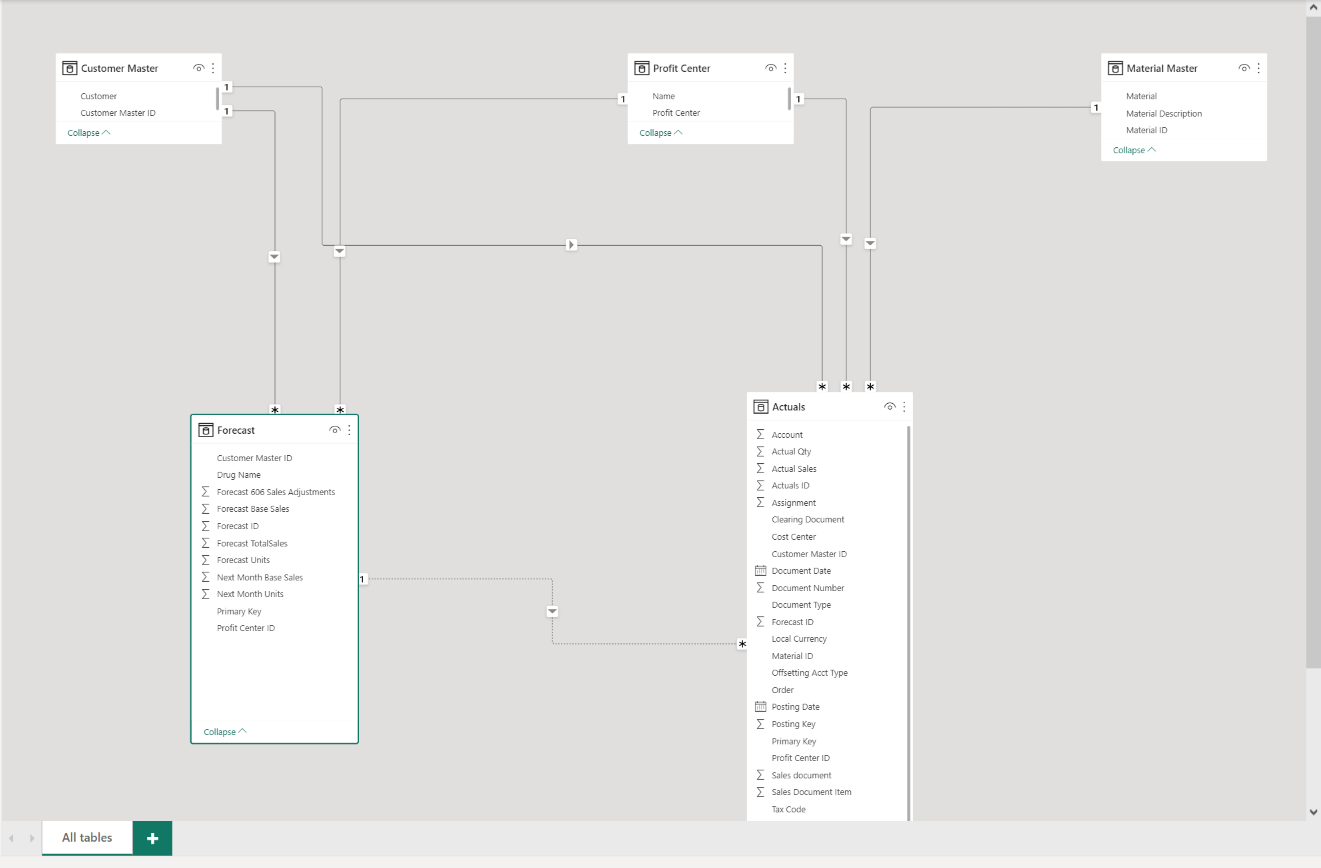Open more options for Forecast table
Screen dimensions: 1321x868
pos(349,430)
